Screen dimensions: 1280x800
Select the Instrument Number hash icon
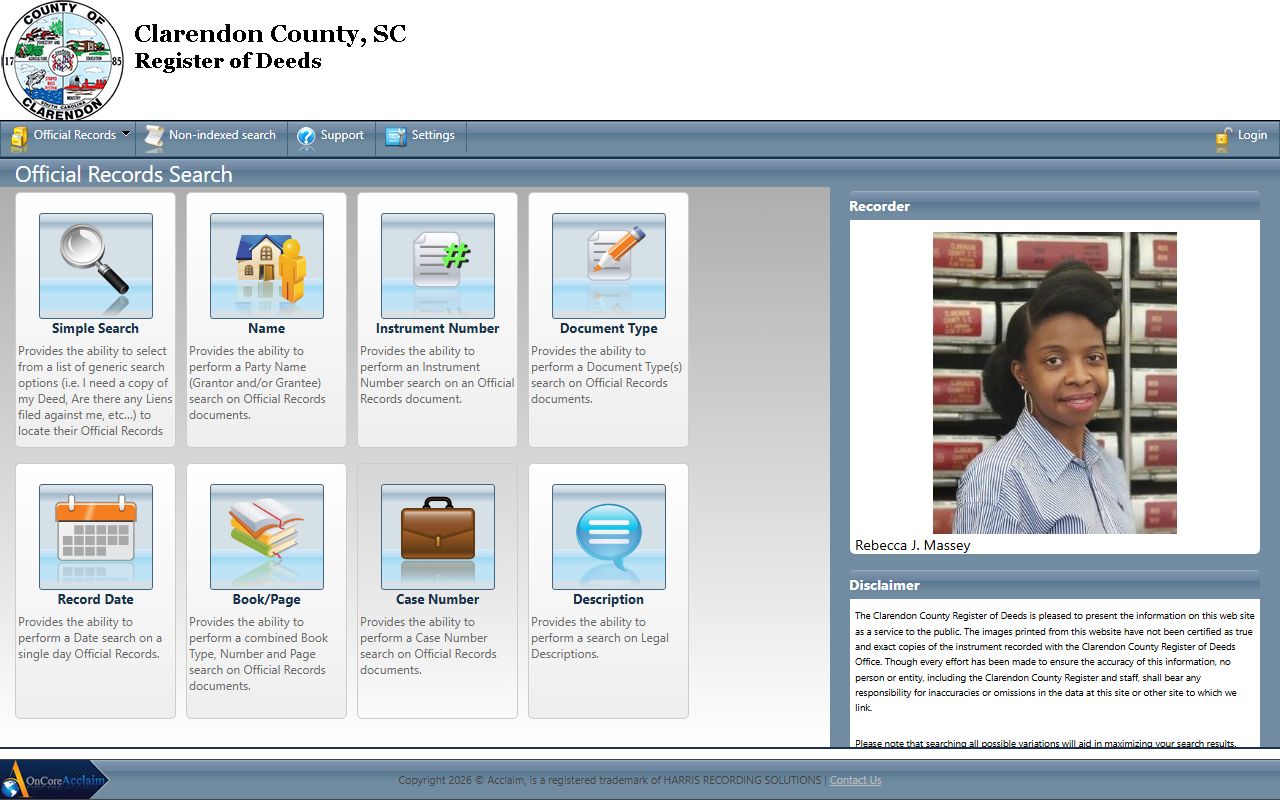438,266
